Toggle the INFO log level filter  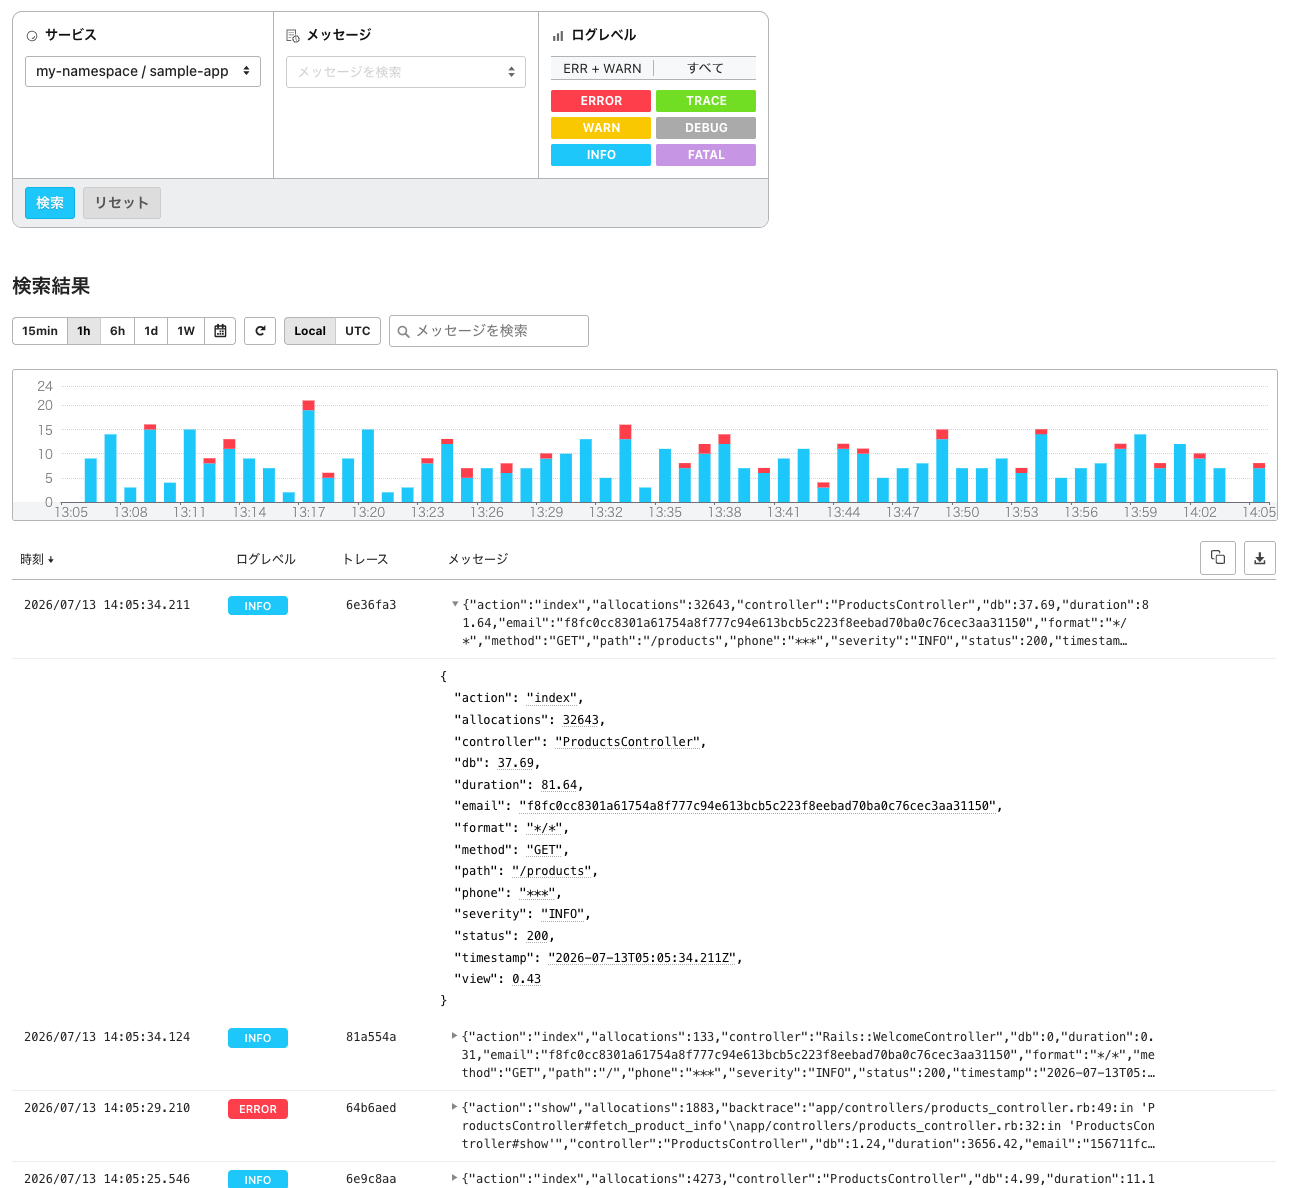(601, 155)
